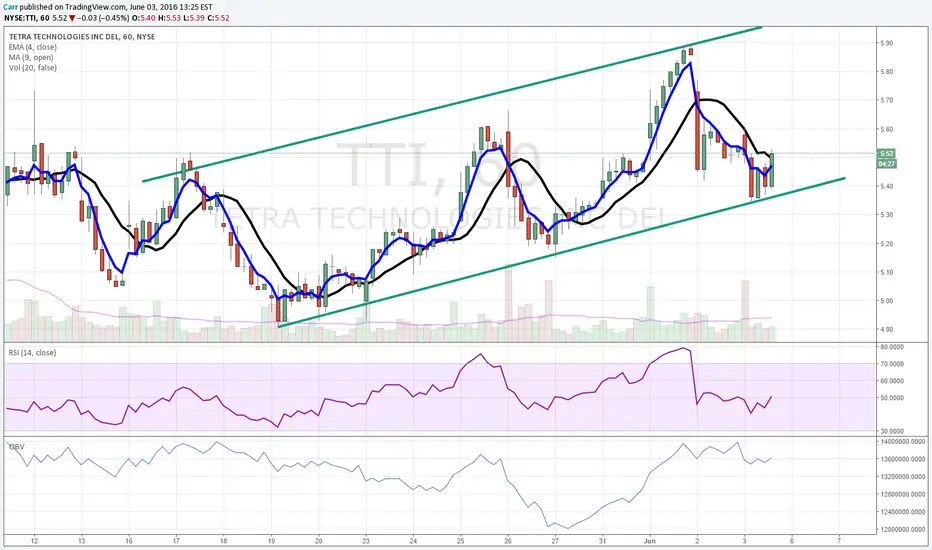Screen dimensions: 932x550
Task: Click 5.70 on the price axis
Action: [886, 100]
